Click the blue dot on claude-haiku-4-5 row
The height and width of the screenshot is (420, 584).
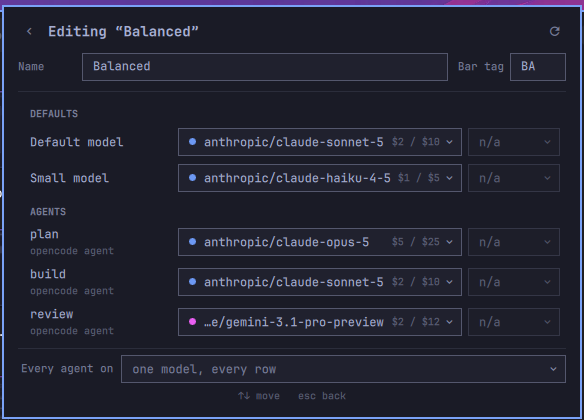tap(193, 178)
